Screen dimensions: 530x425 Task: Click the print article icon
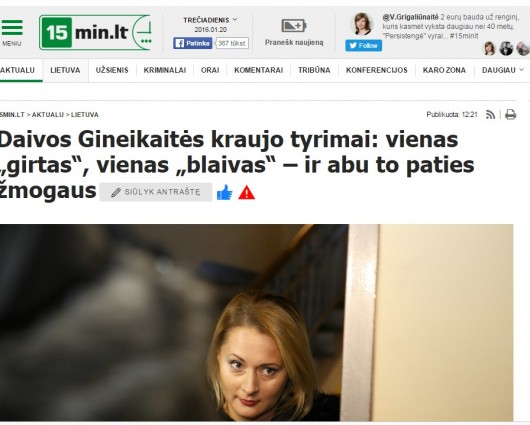click(x=510, y=115)
